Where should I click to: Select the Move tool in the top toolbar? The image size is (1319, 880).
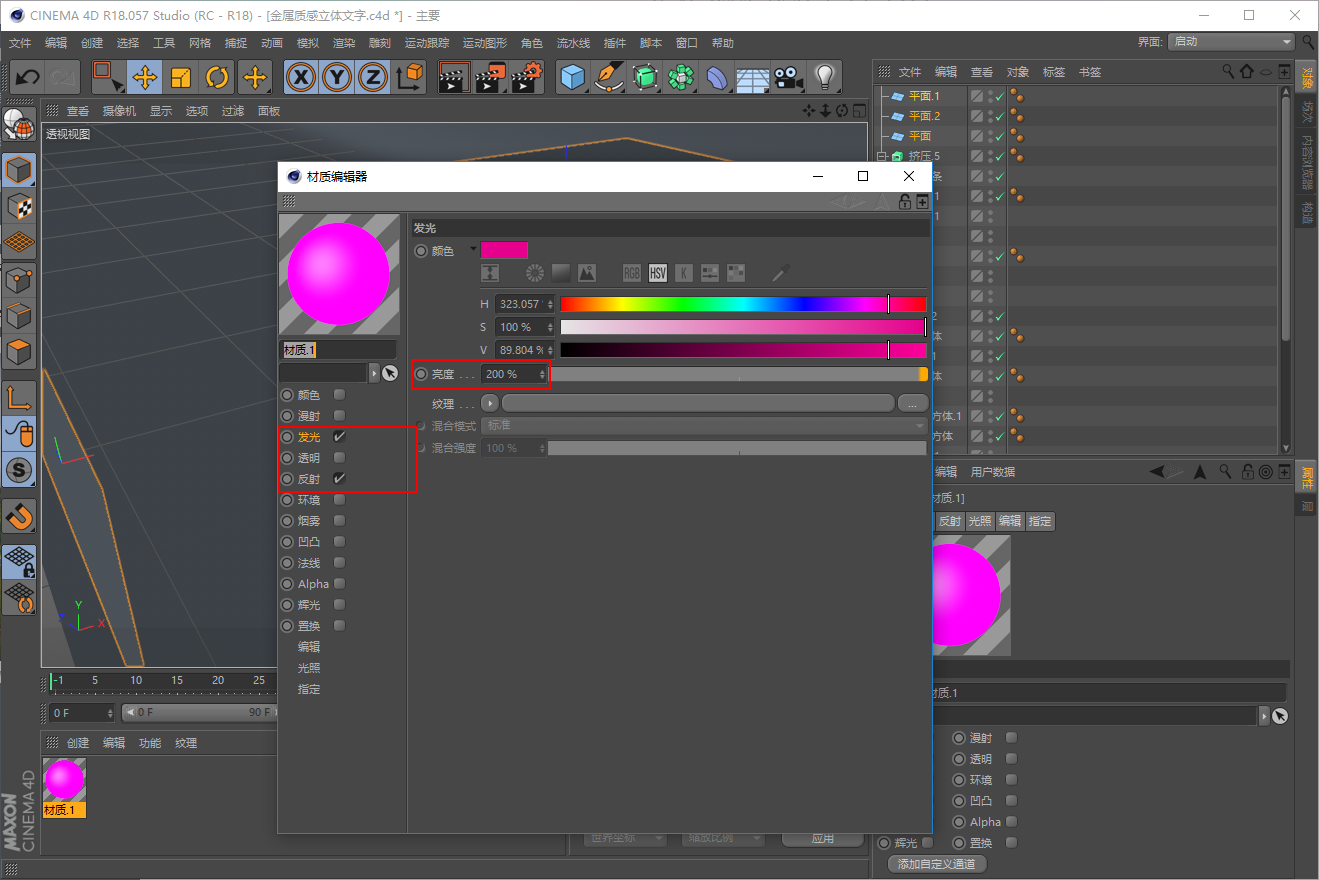(x=145, y=77)
